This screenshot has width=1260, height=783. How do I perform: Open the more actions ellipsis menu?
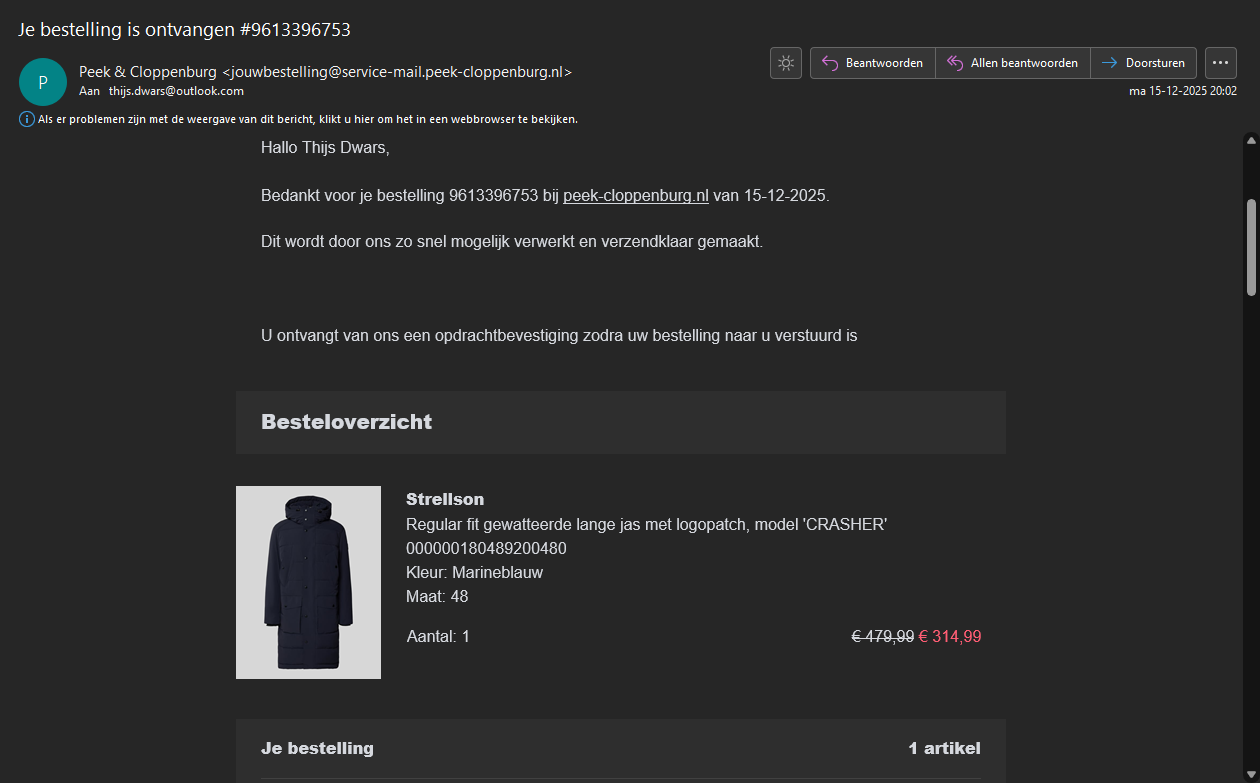[1220, 63]
